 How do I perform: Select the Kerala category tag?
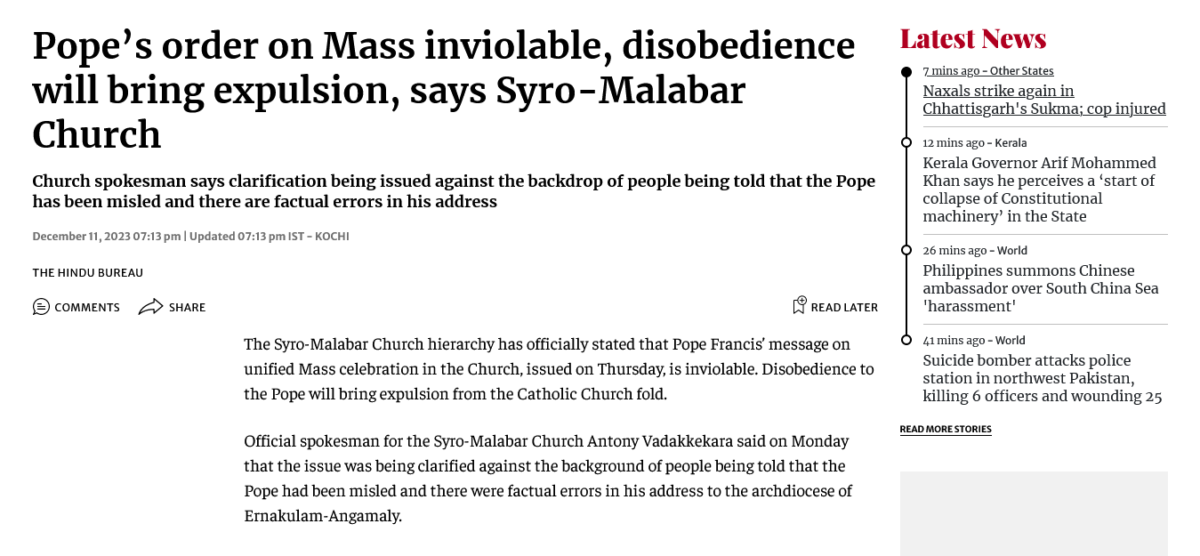click(1011, 143)
